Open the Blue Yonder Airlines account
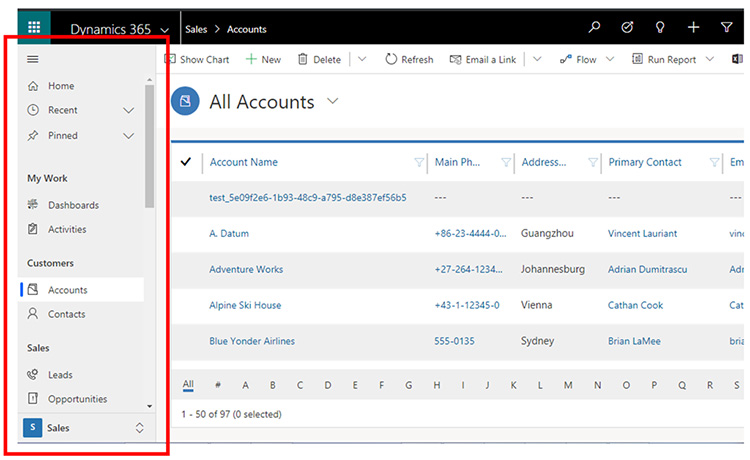 point(252,341)
